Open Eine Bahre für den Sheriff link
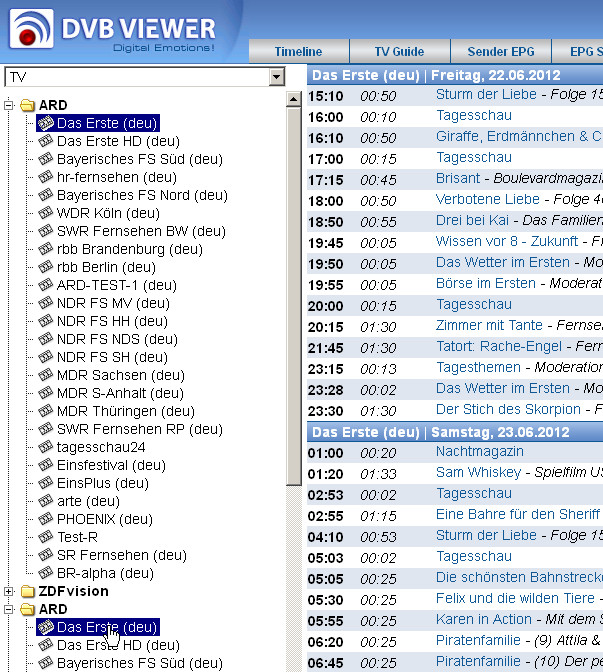 coord(518,514)
